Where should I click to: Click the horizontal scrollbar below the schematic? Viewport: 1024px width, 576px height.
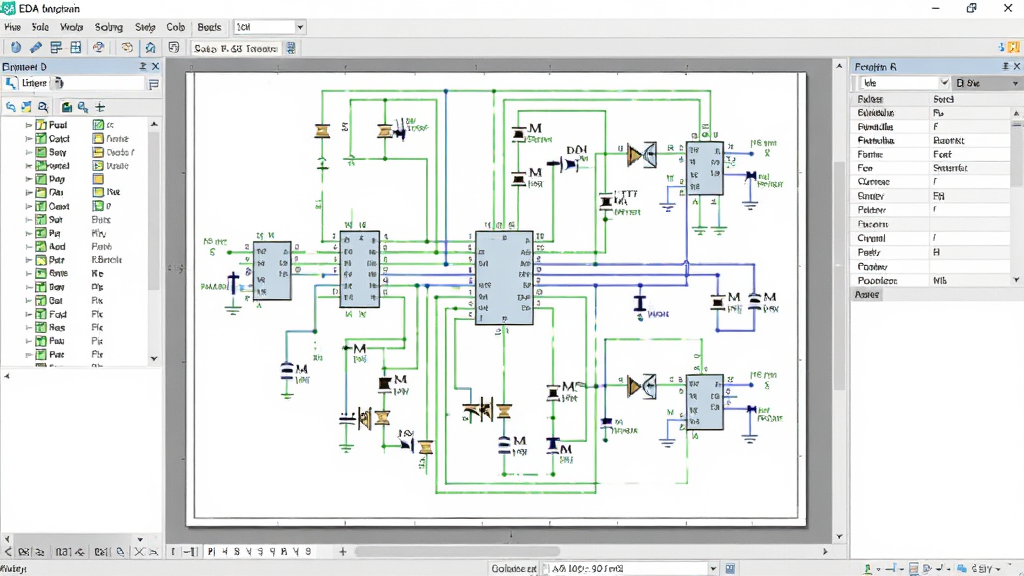457,552
